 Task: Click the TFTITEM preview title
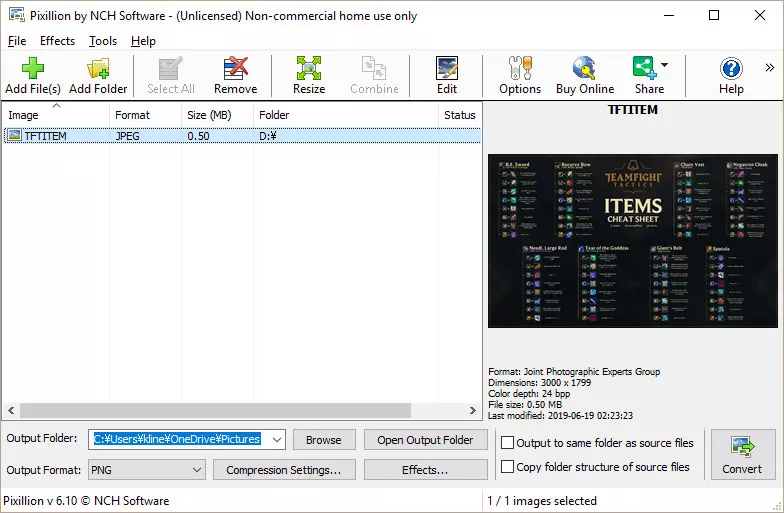(x=632, y=110)
